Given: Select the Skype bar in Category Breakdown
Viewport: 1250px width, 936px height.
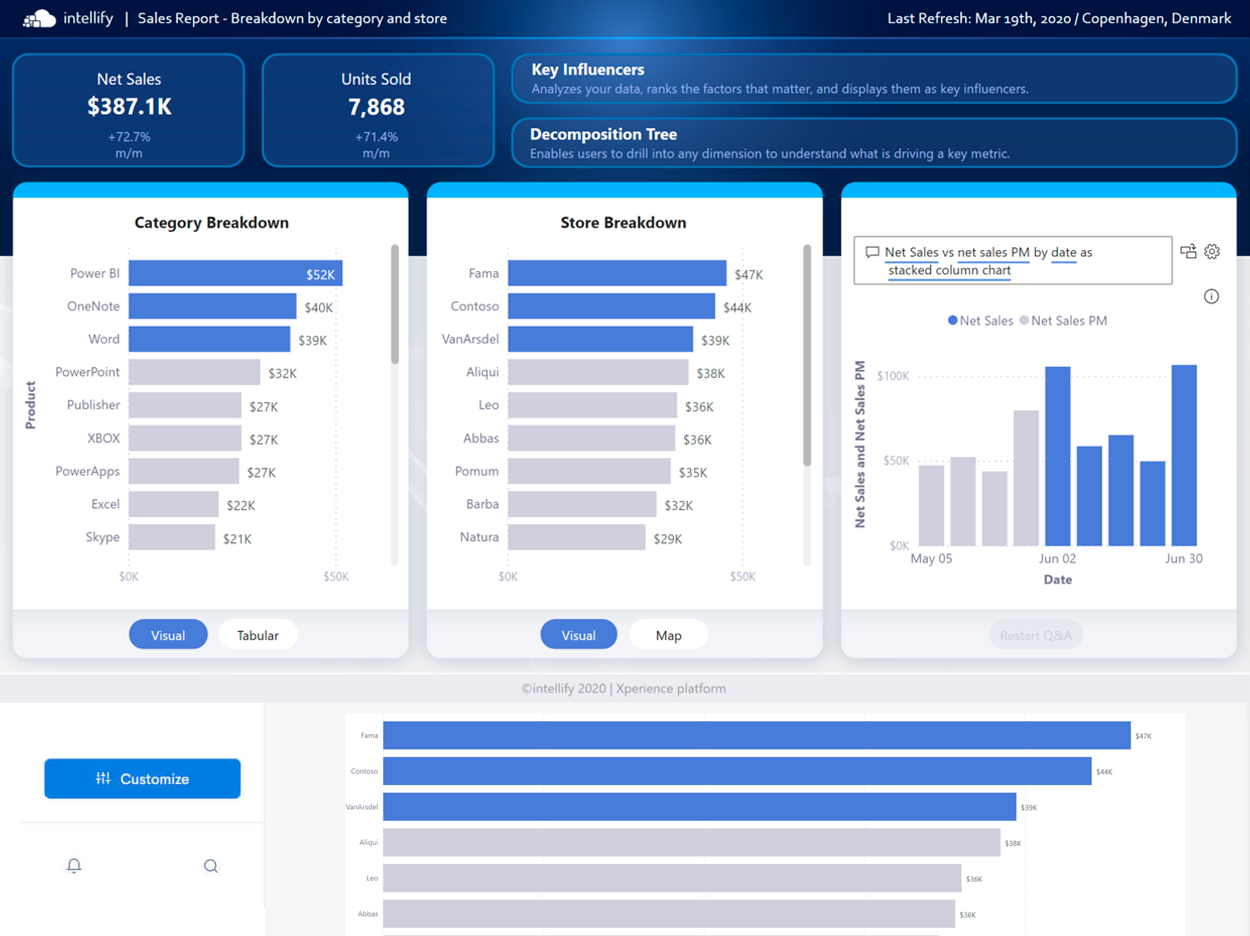Looking at the screenshot, I should click(172, 537).
